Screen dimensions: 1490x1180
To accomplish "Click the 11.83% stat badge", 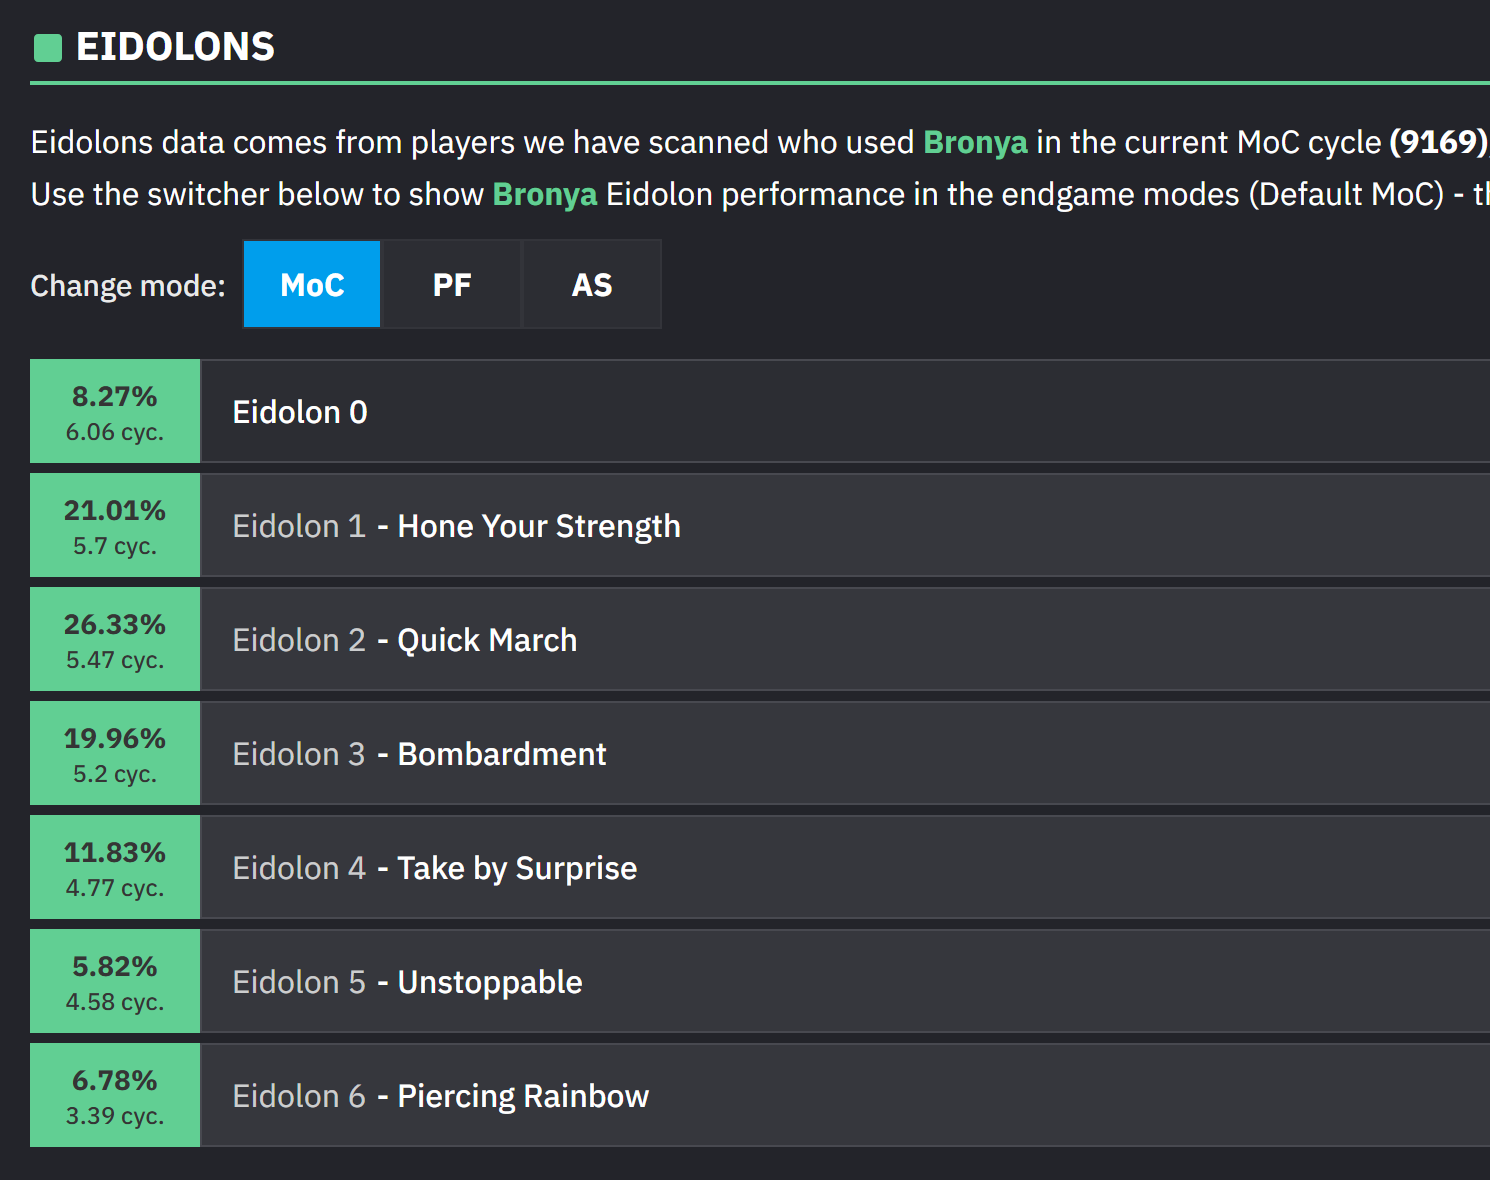I will coord(115,868).
